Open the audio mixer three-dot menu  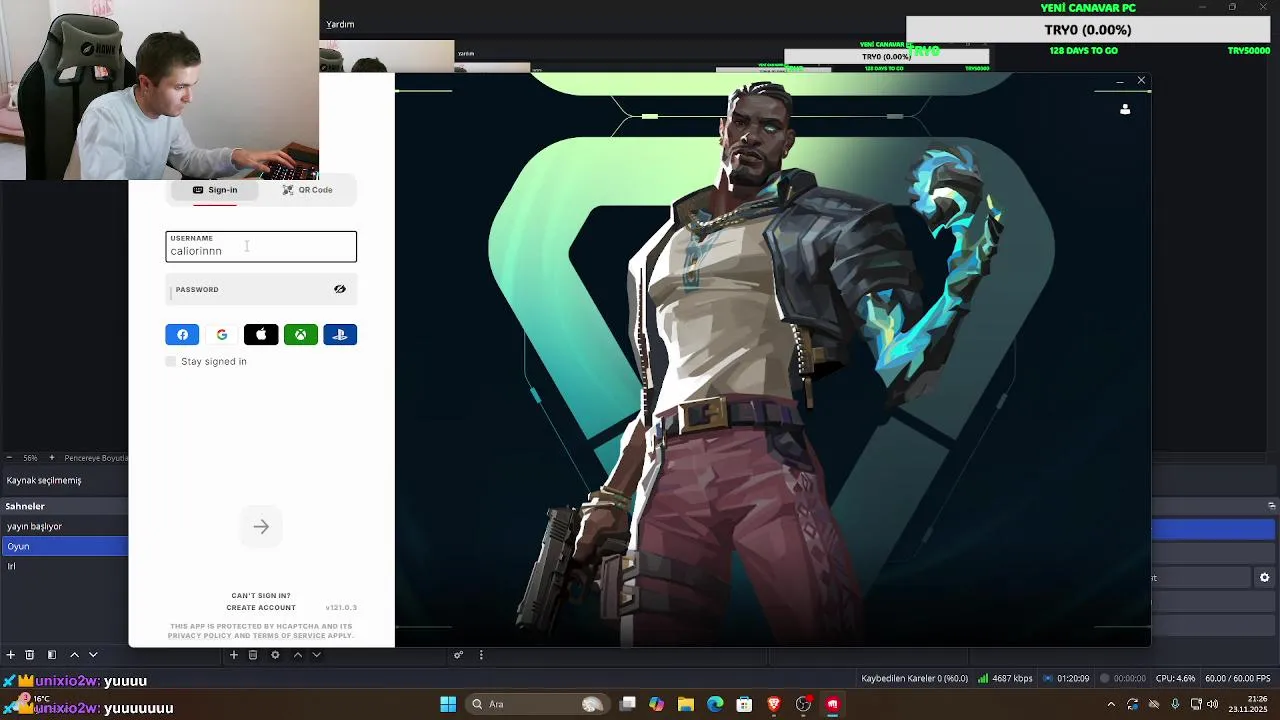click(x=481, y=655)
